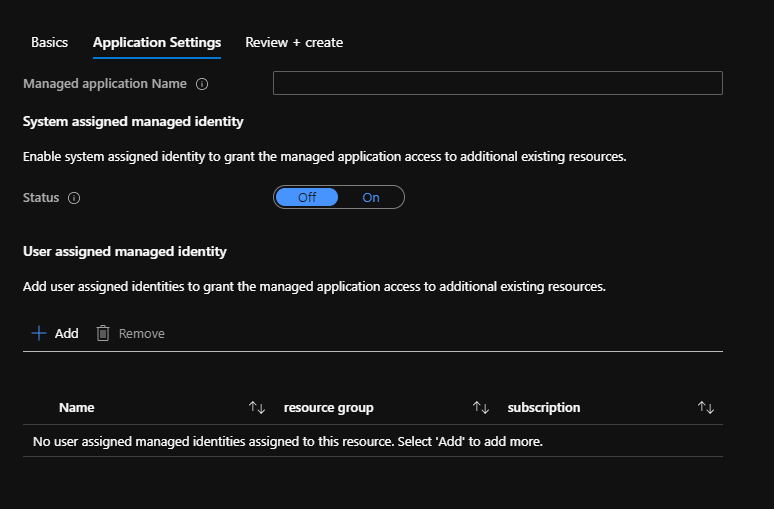Sort table by resource group header
Viewport: 774px width, 509px height.
(329, 407)
